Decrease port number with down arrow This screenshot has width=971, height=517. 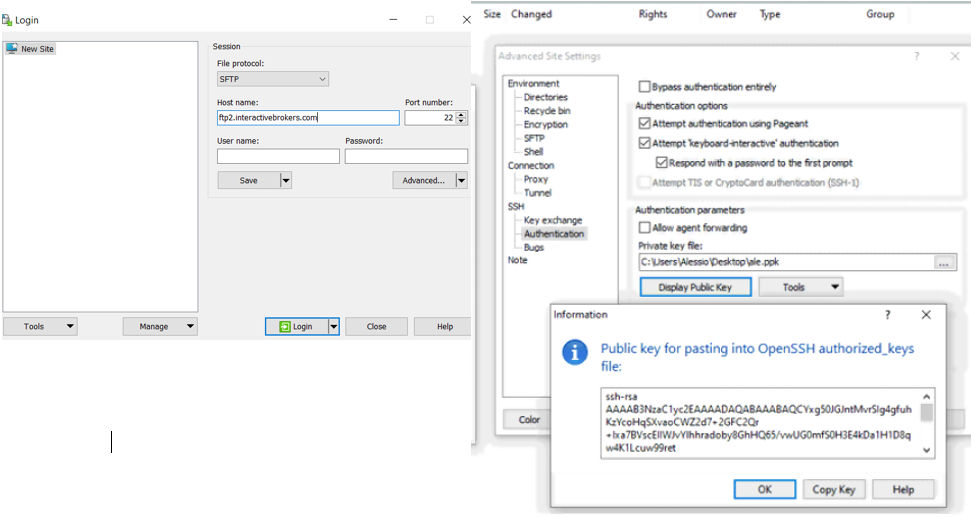[461, 121]
